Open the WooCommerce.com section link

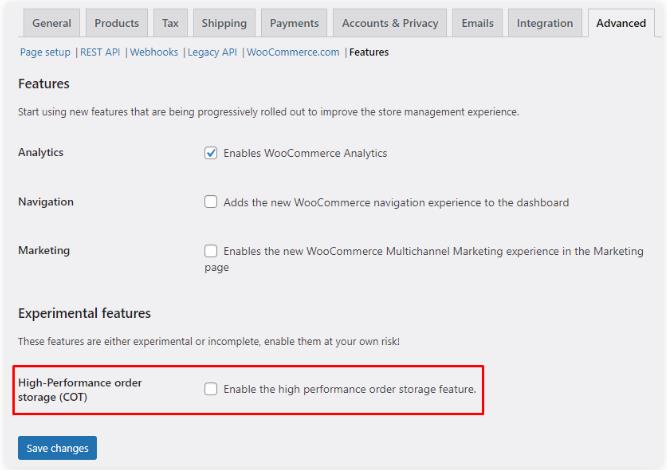pos(294,52)
